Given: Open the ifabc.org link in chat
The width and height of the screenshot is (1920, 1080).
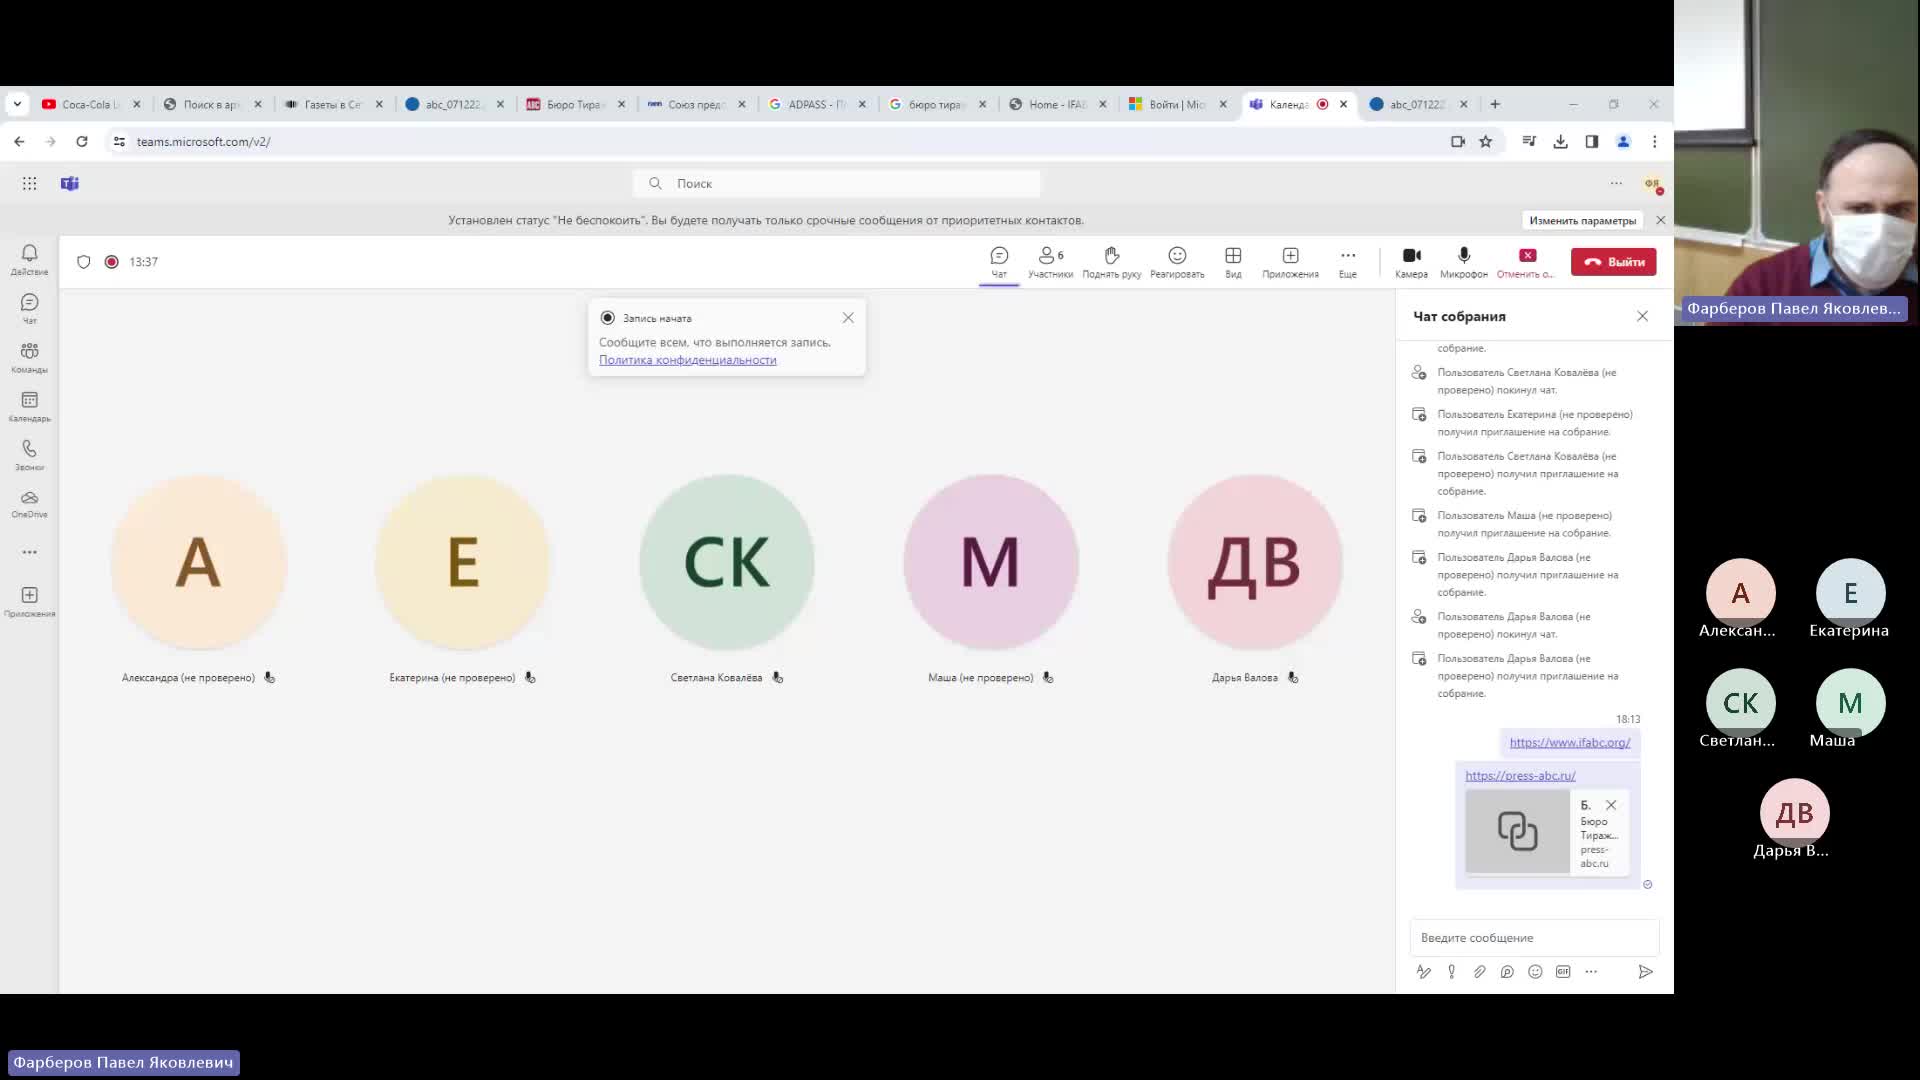Looking at the screenshot, I should tap(1569, 742).
